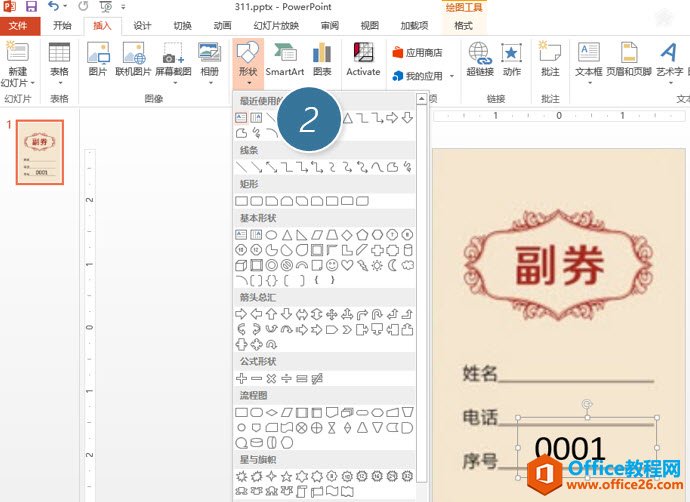
Task: Open the 应用商店 (Store) button
Action: (x=418, y=52)
